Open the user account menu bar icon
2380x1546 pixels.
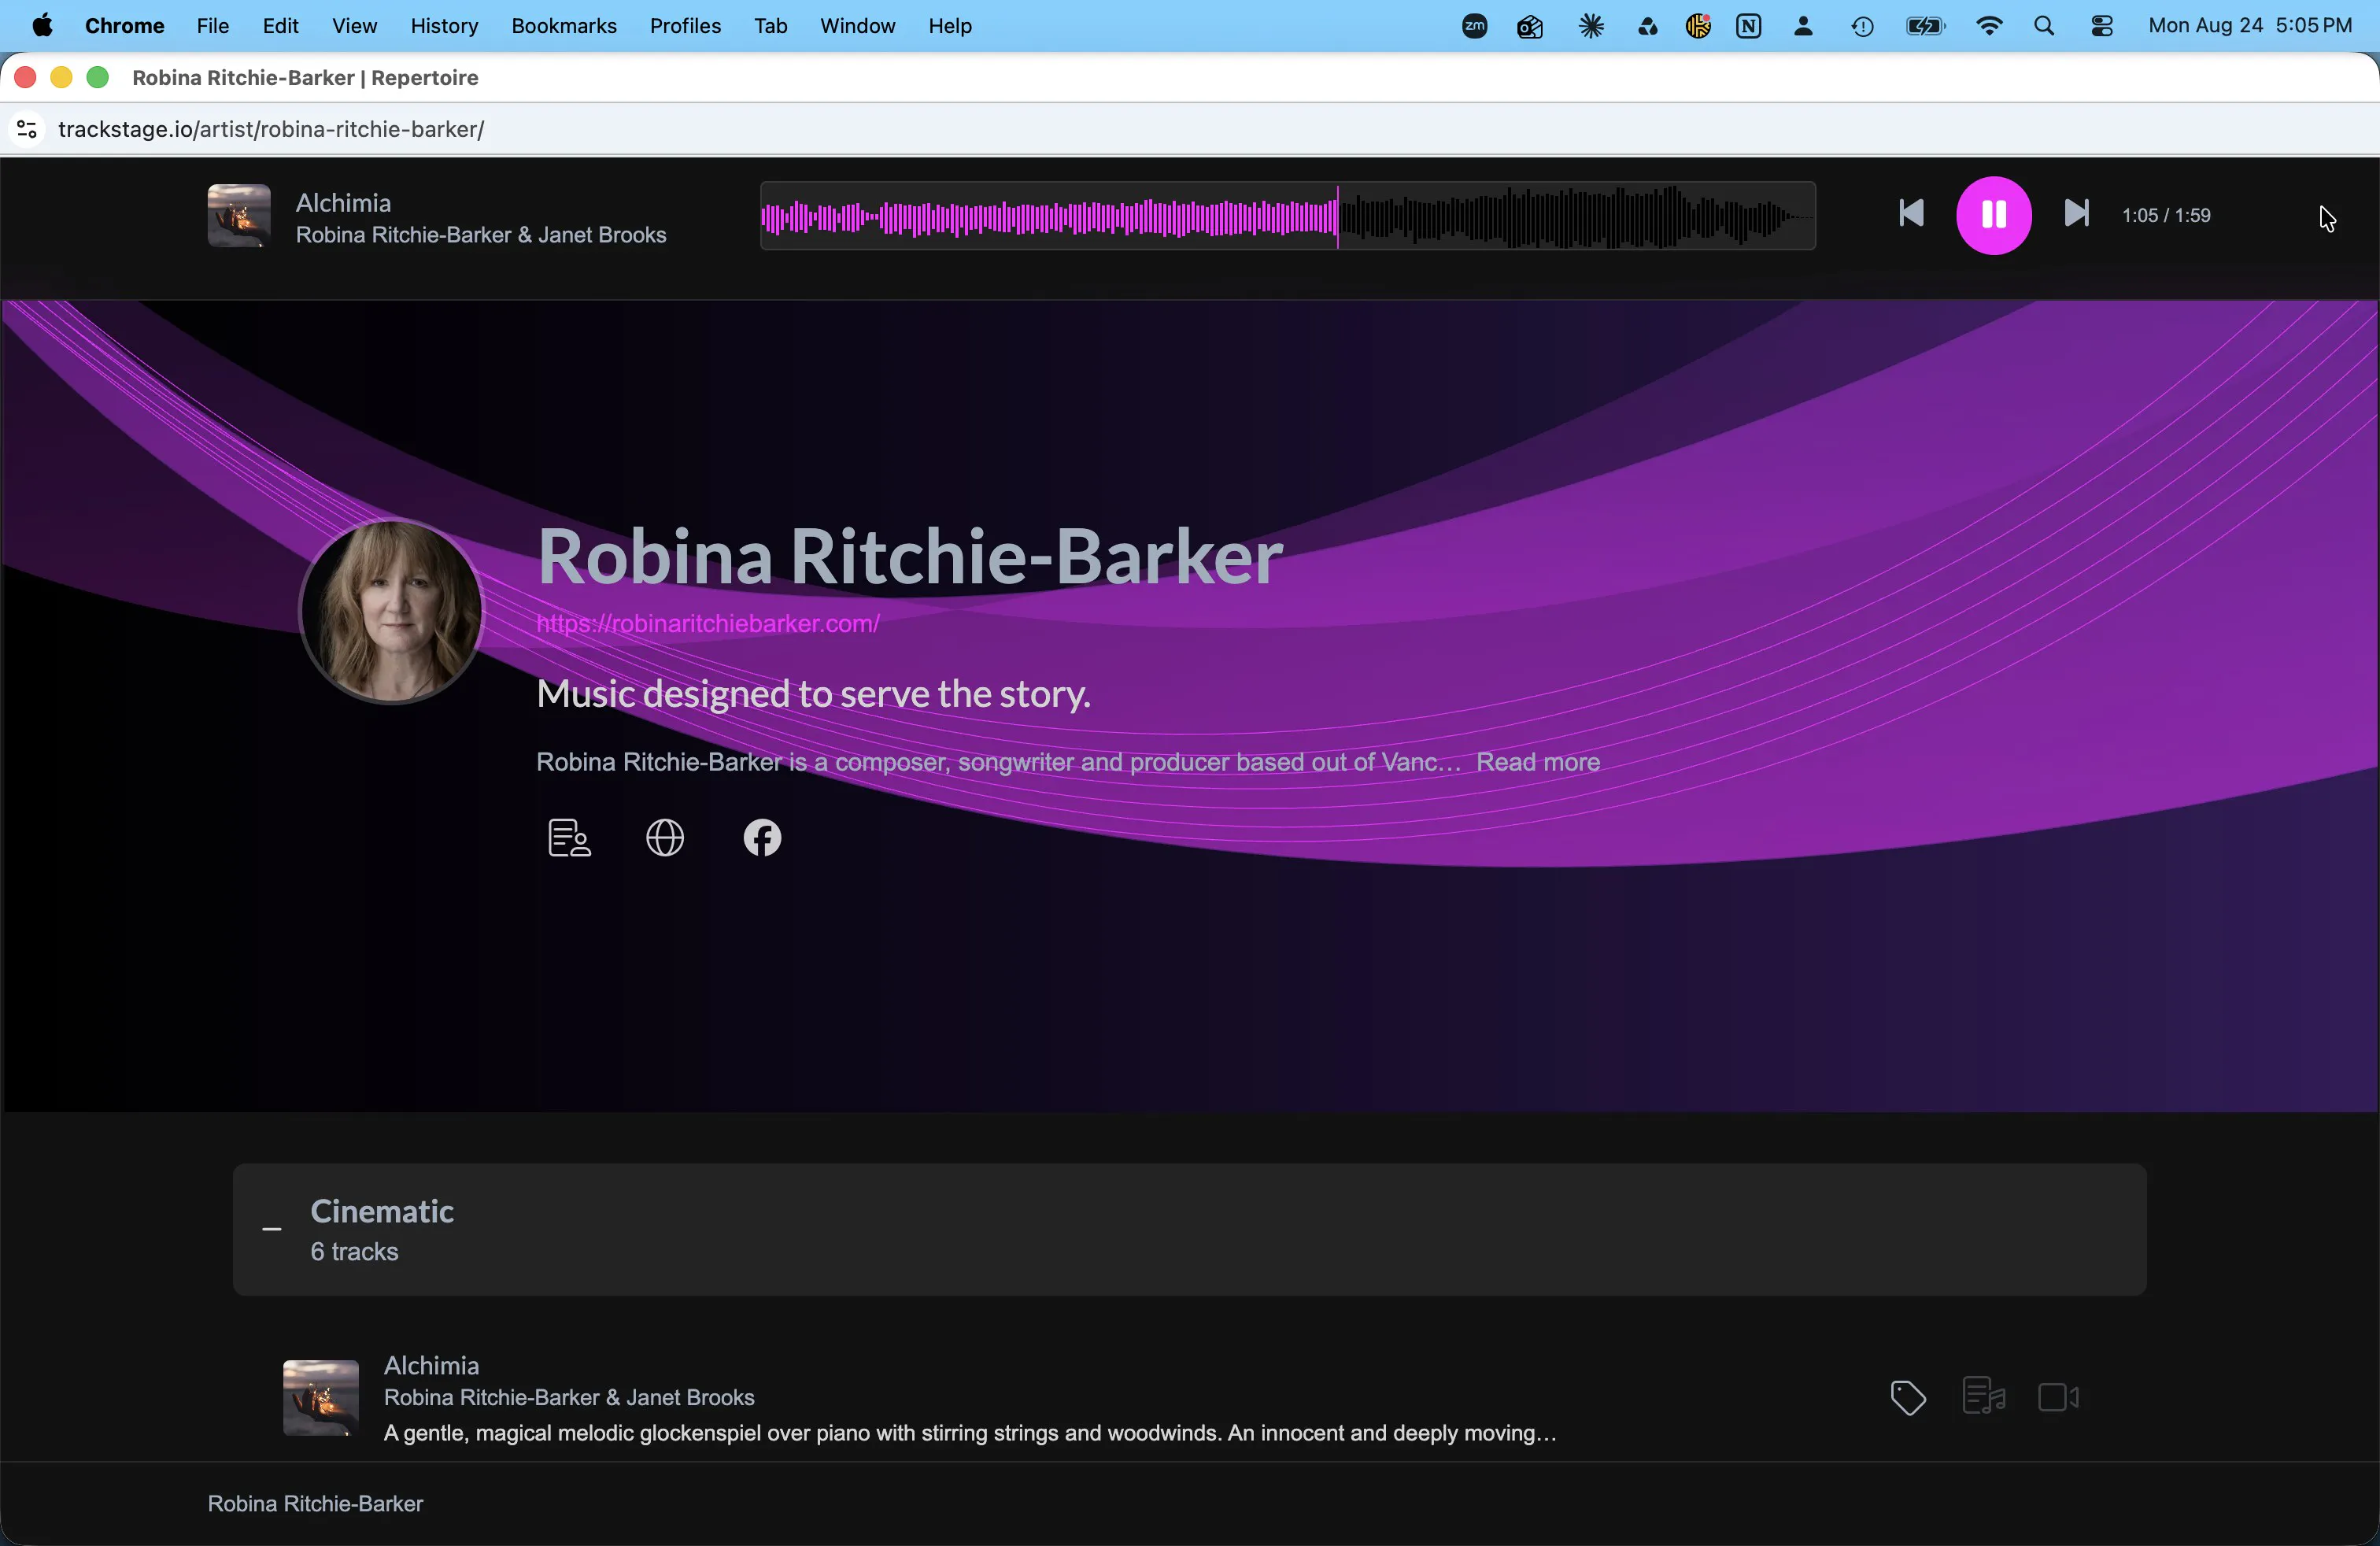click(x=1804, y=26)
